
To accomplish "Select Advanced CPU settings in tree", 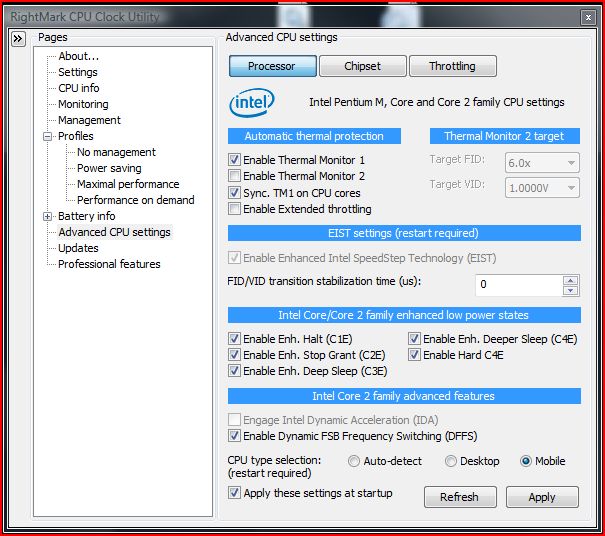I will (x=115, y=232).
